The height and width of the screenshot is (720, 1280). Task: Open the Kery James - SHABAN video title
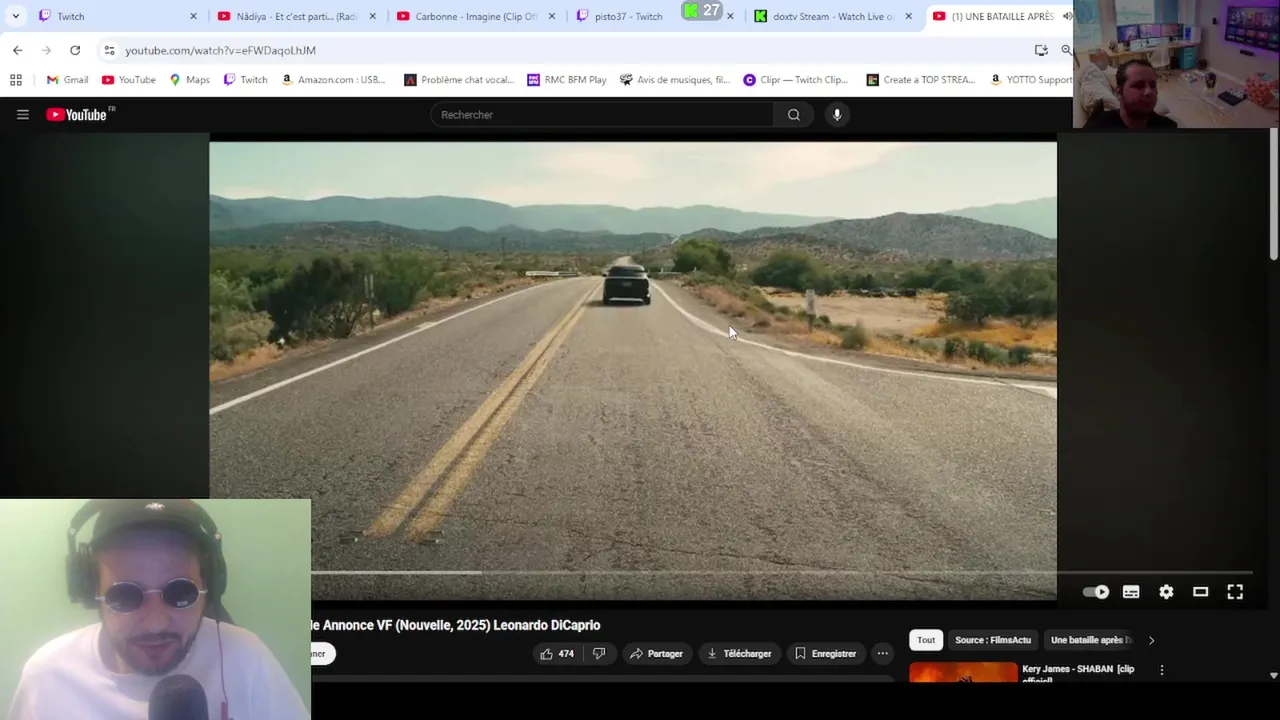(1078, 674)
